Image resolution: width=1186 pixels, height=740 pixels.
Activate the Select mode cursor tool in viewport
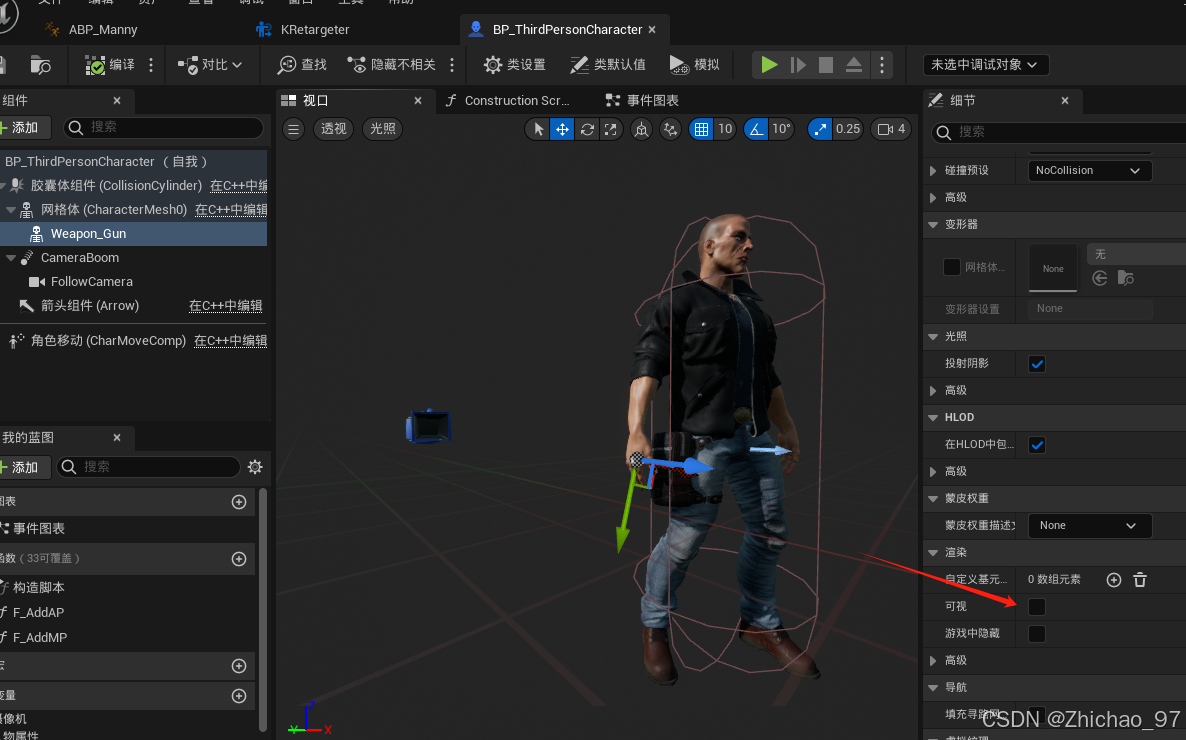click(x=539, y=129)
